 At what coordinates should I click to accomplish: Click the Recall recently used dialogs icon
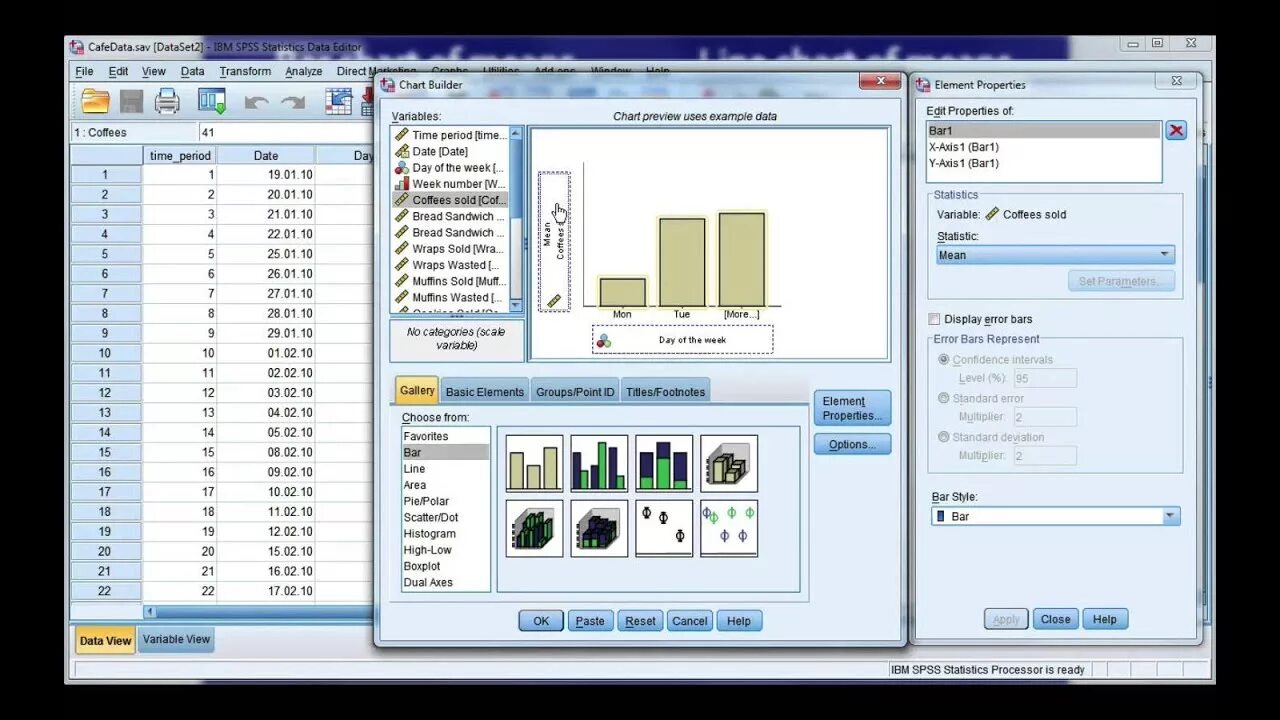pyautogui.click(x=212, y=101)
